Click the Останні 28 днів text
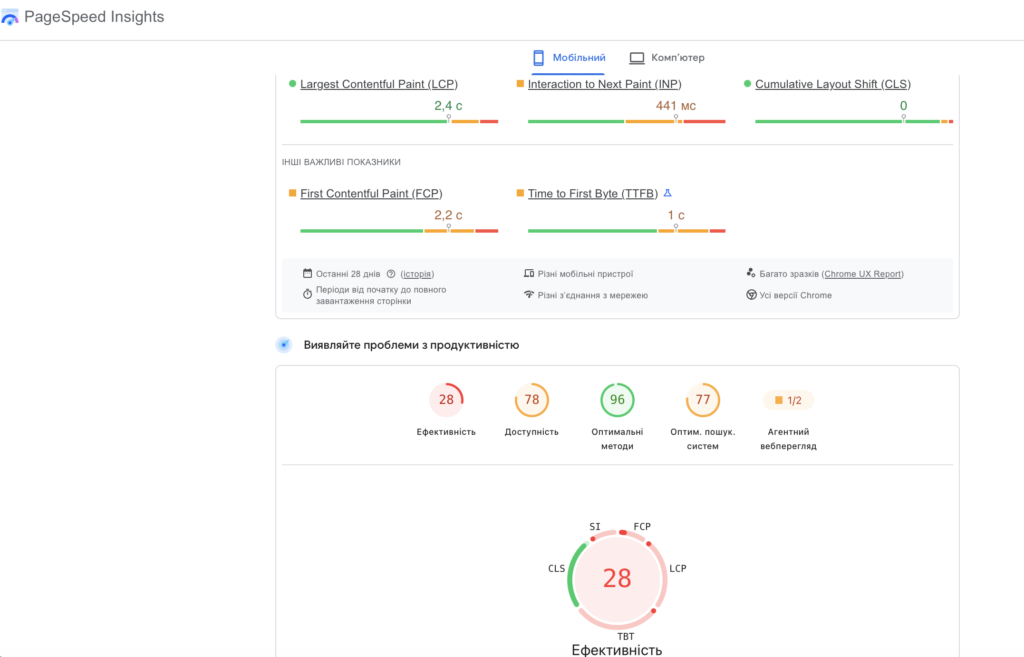The height and width of the screenshot is (657, 1024). [348, 274]
